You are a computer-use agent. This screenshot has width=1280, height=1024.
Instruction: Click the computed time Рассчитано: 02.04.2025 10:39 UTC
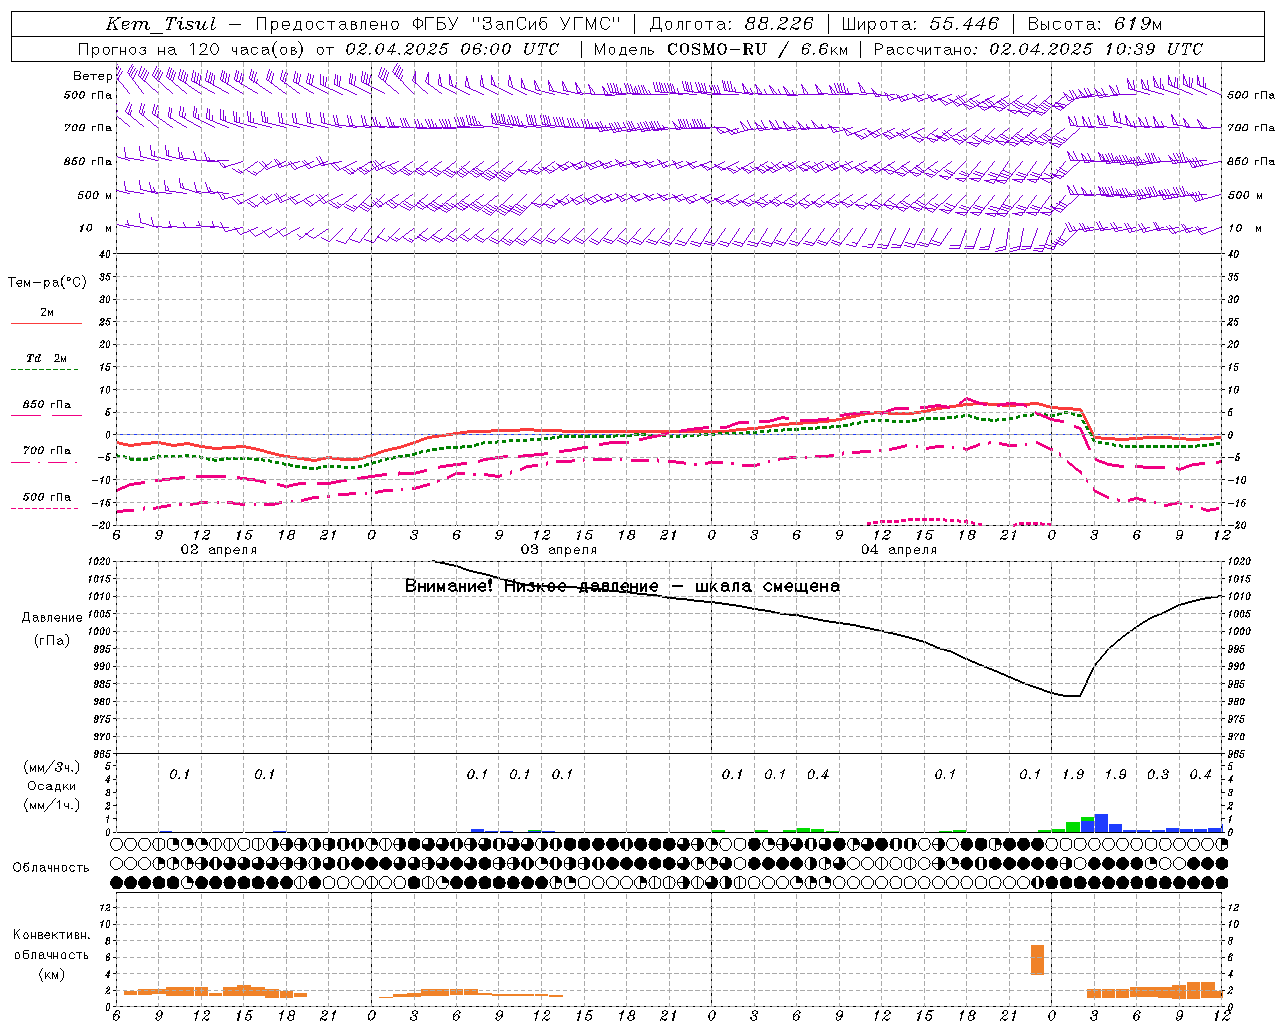coord(1038,49)
